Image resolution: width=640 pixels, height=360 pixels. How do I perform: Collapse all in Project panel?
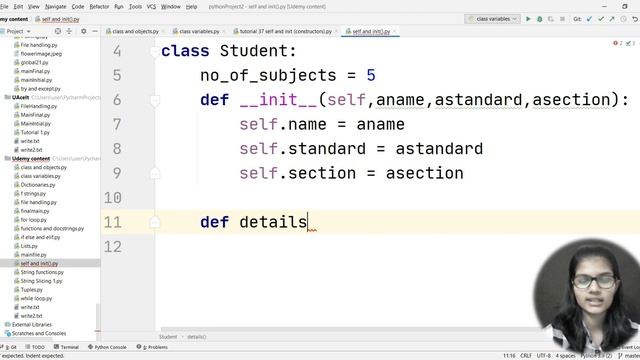69,31
